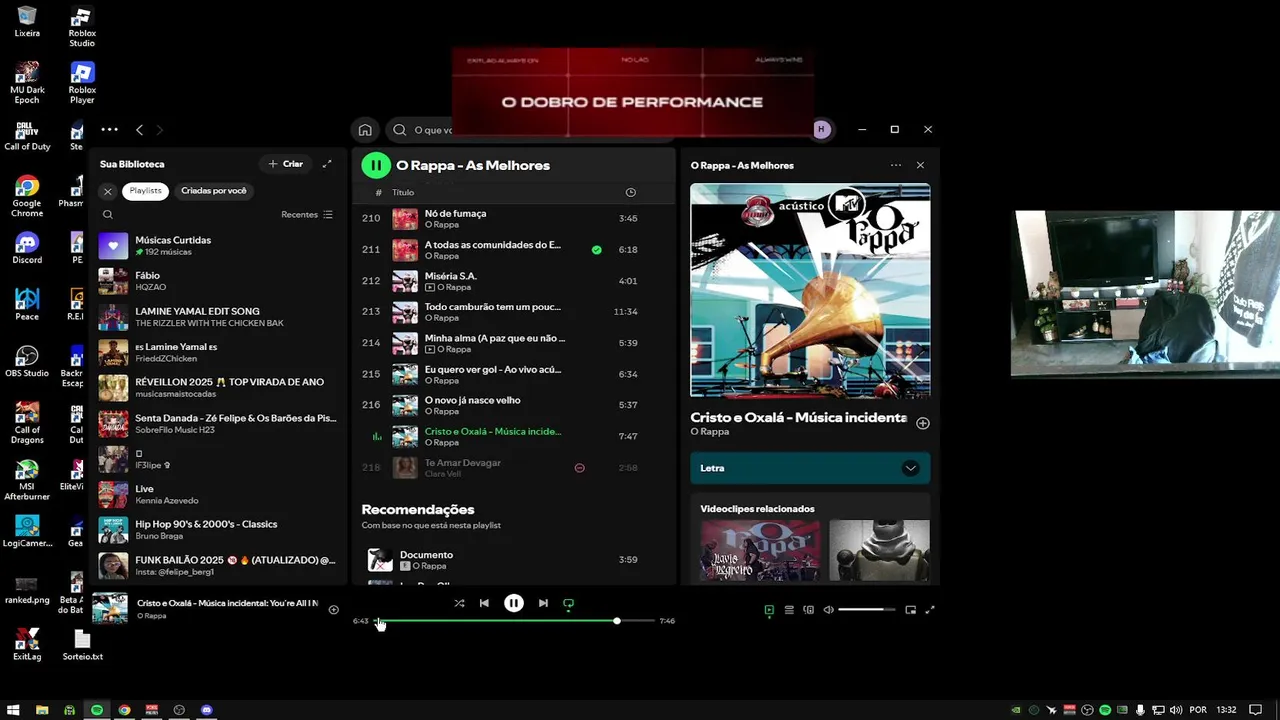The image size is (1280, 720).
Task: Open Hip Hop 90's & 2000's playlist
Action: pyautogui.click(x=218, y=530)
